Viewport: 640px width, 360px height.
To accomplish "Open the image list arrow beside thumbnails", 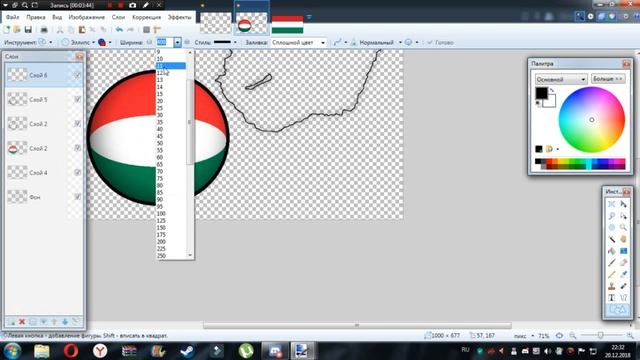I will (x=309, y=17).
